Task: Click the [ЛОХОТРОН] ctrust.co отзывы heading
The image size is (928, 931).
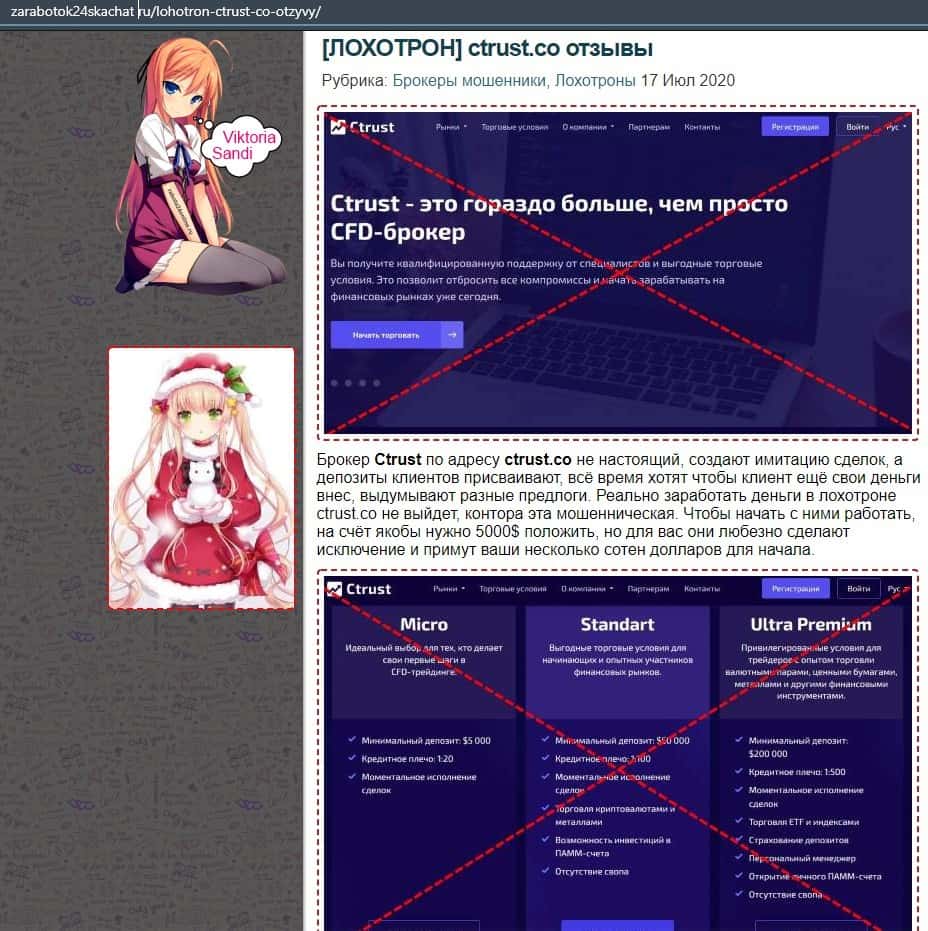Action: (x=487, y=49)
